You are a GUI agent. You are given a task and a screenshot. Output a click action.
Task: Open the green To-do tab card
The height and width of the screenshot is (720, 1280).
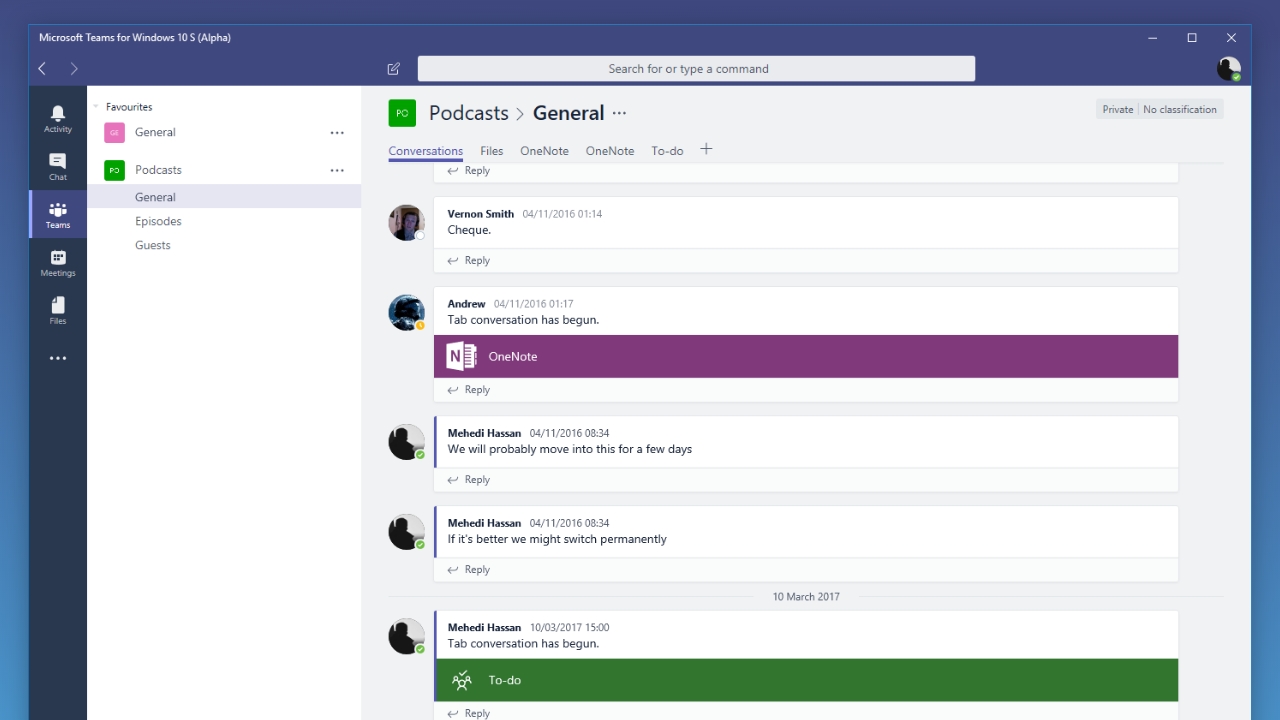point(805,680)
